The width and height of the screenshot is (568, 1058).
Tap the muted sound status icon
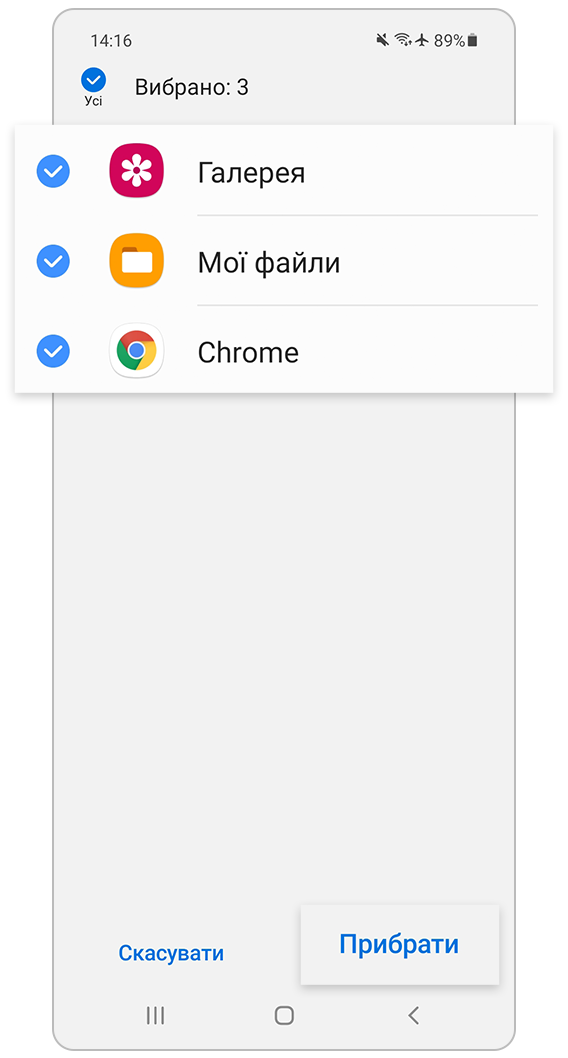pyautogui.click(x=382, y=40)
